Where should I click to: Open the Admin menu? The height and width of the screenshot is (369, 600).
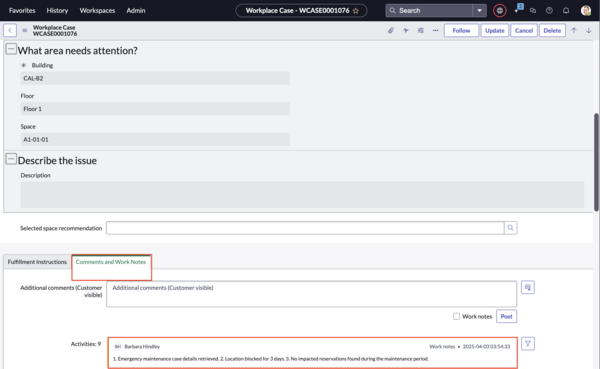coord(136,10)
